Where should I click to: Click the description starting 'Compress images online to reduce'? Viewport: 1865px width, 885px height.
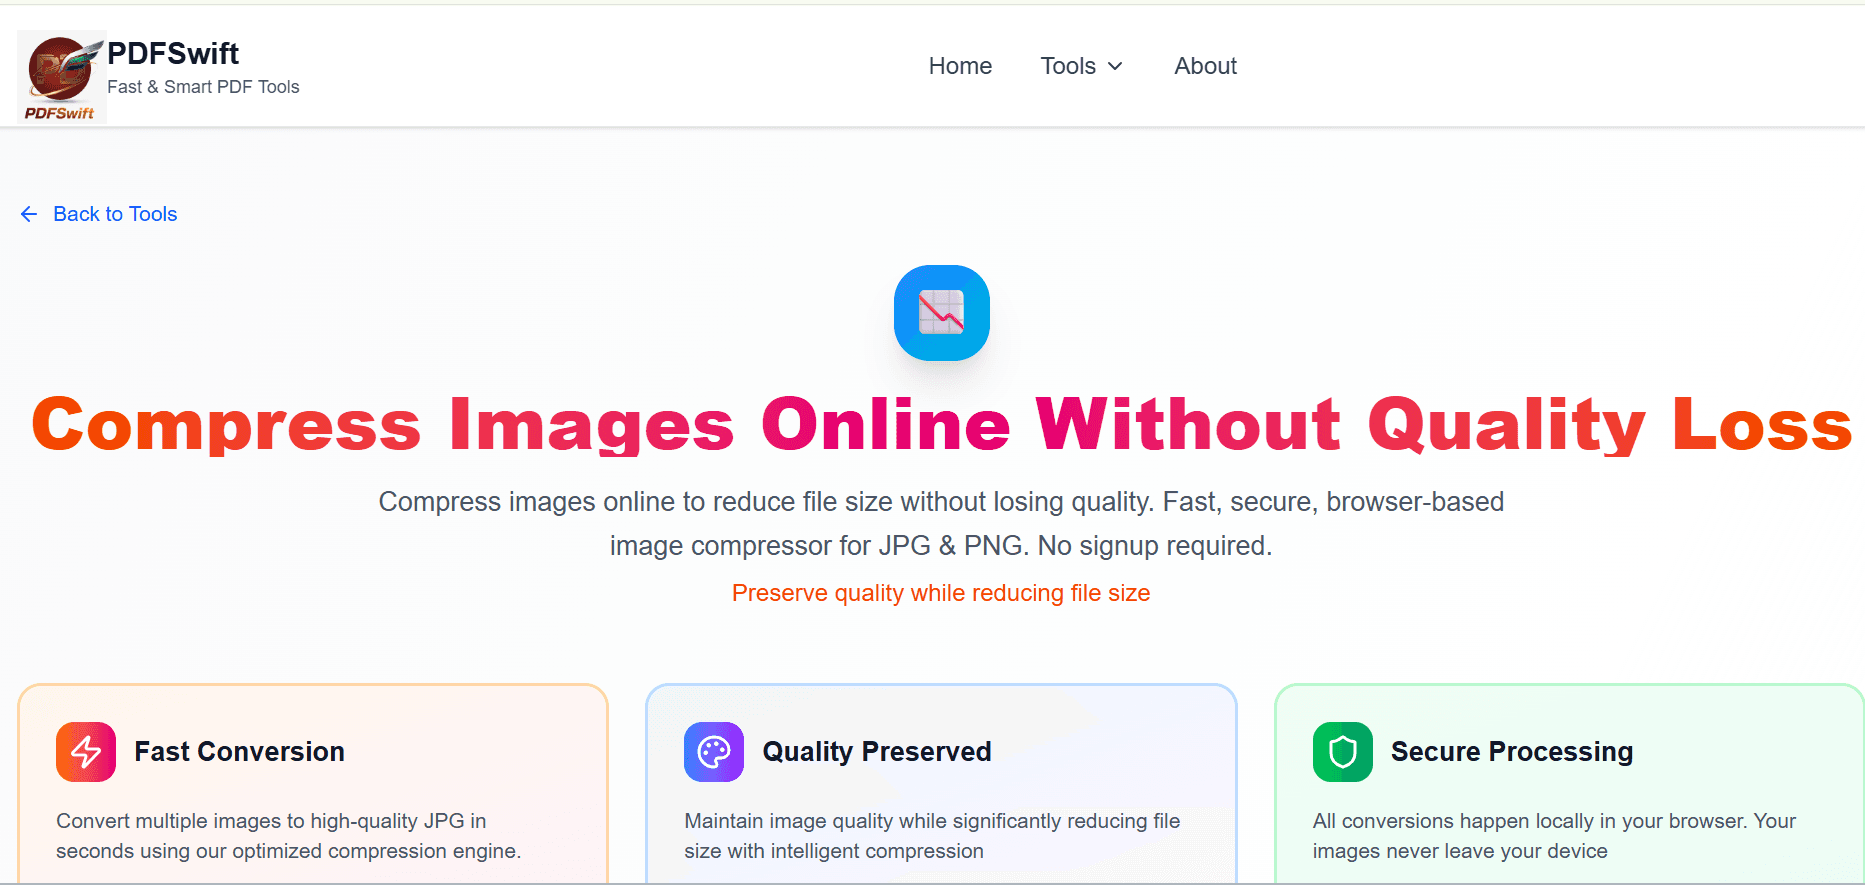(x=941, y=524)
